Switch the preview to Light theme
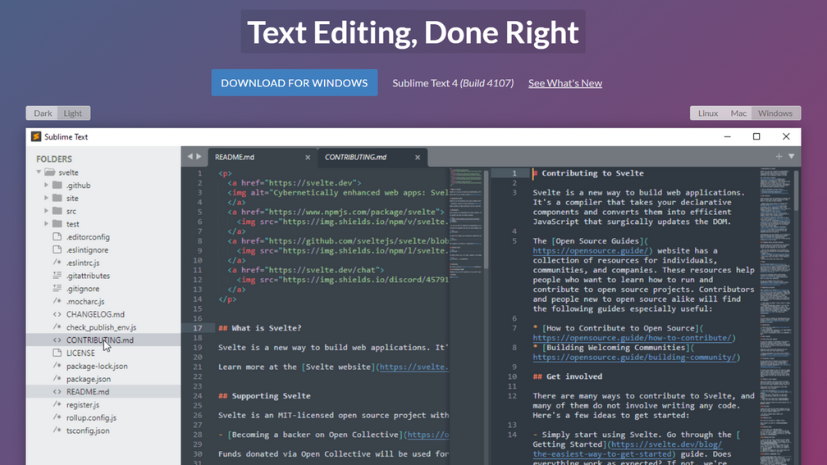 (73, 114)
